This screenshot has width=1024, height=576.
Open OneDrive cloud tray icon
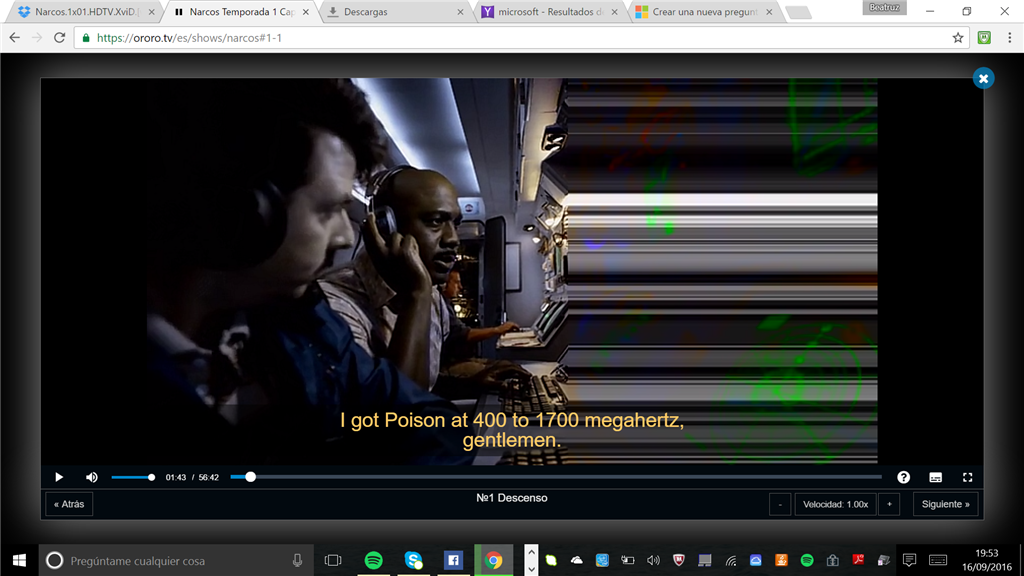pyautogui.click(x=577, y=560)
